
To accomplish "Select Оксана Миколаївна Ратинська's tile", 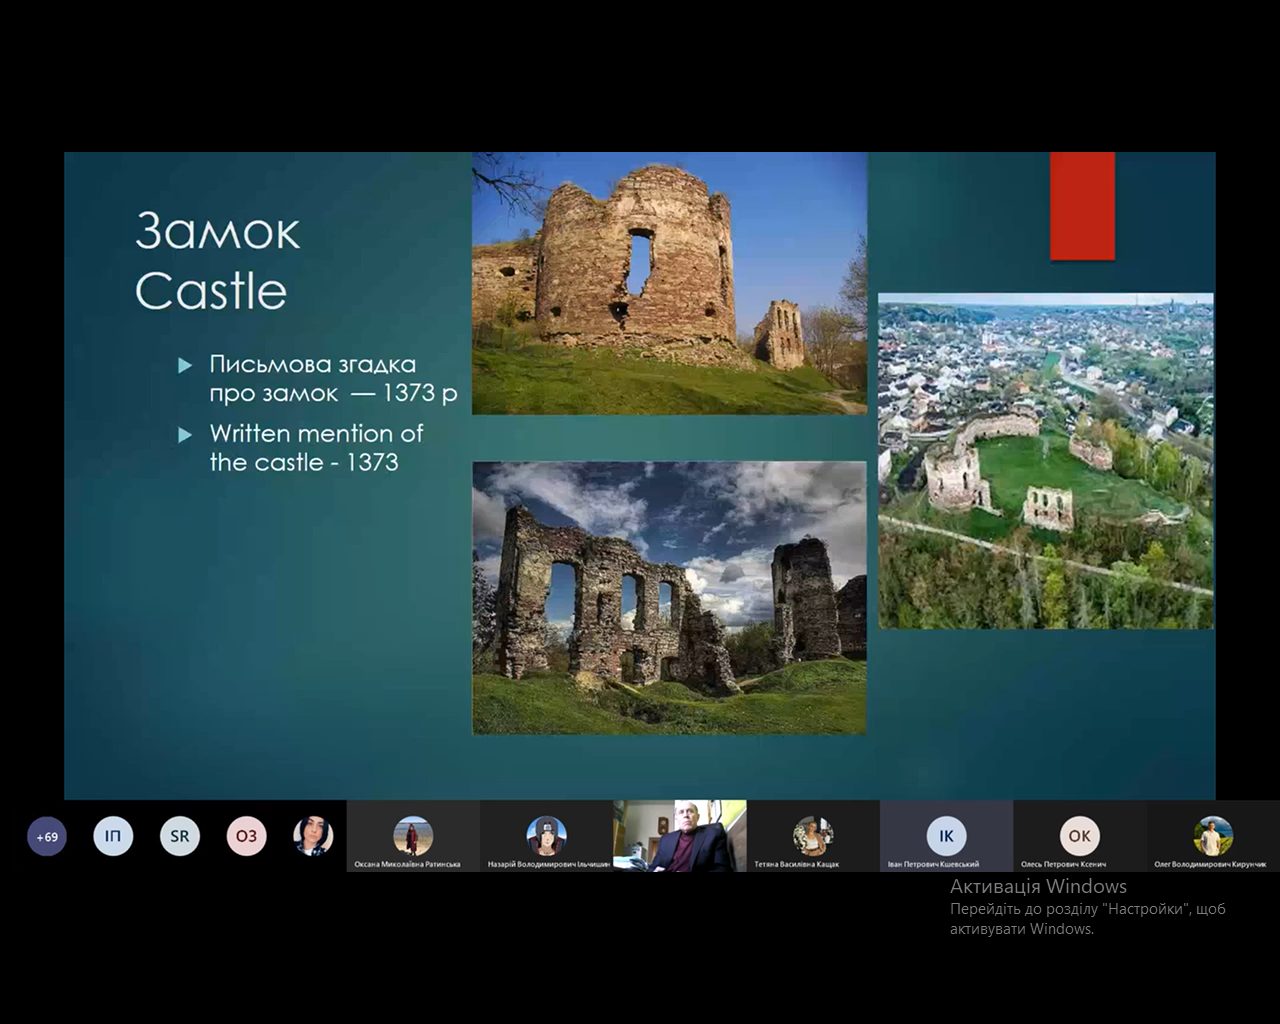I will (413, 837).
